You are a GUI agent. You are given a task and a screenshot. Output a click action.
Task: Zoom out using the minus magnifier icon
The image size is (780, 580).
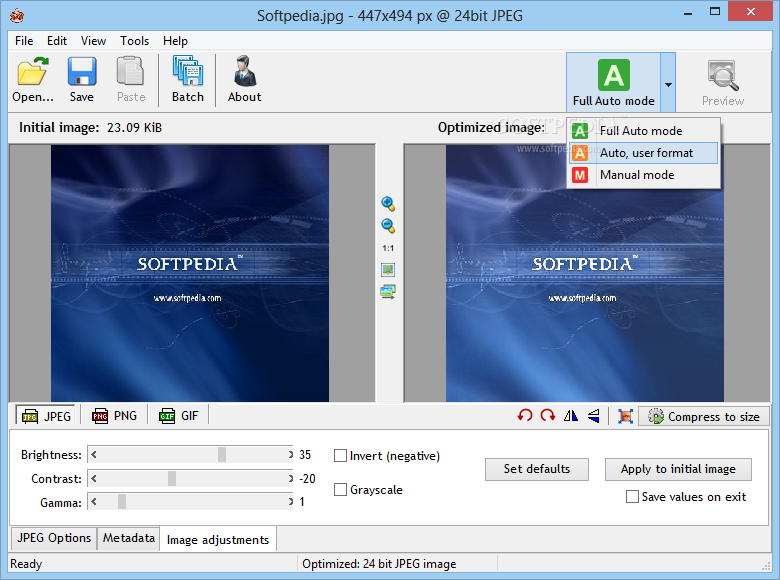388,225
